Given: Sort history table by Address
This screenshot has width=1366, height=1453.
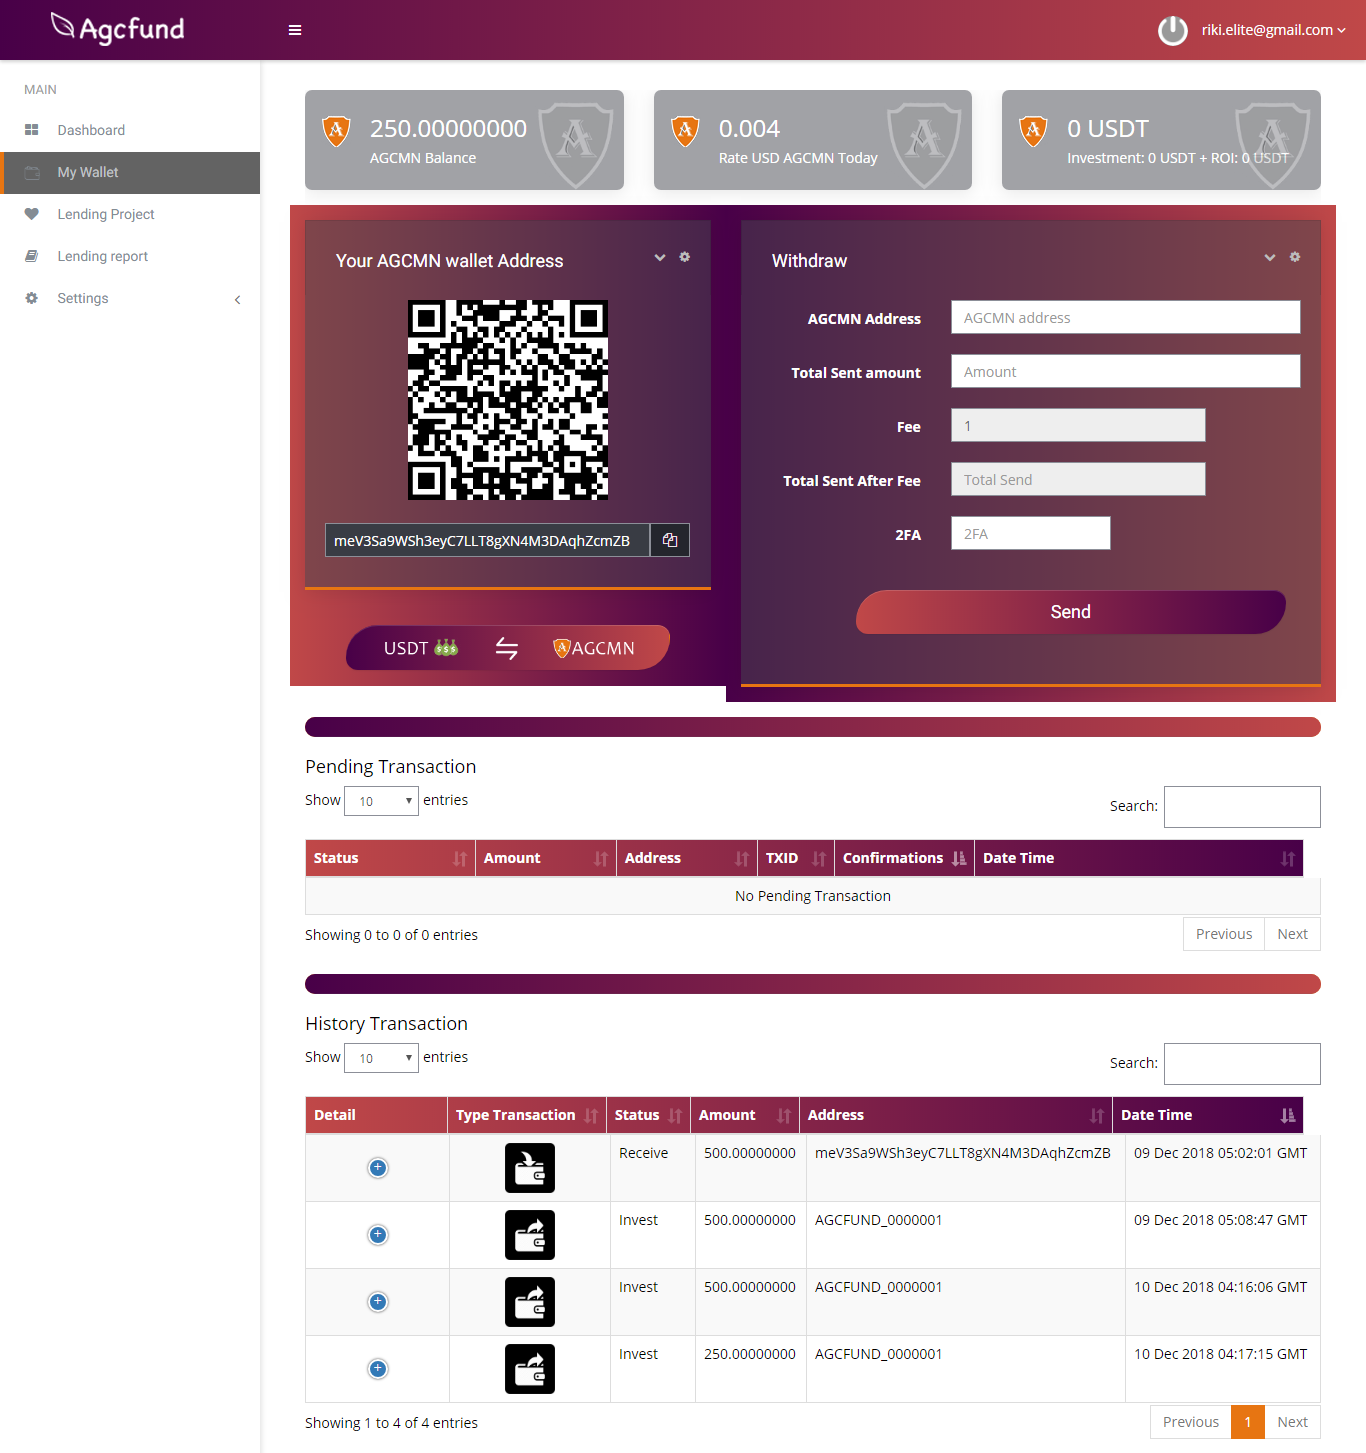Looking at the screenshot, I should [956, 1115].
